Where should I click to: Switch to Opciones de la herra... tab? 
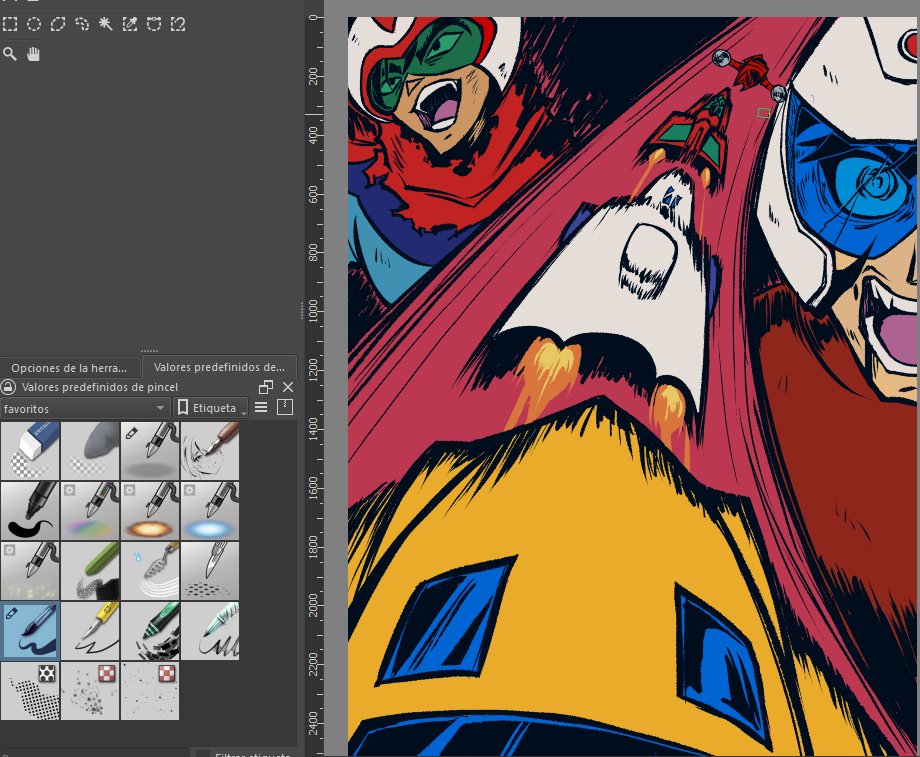click(69, 368)
